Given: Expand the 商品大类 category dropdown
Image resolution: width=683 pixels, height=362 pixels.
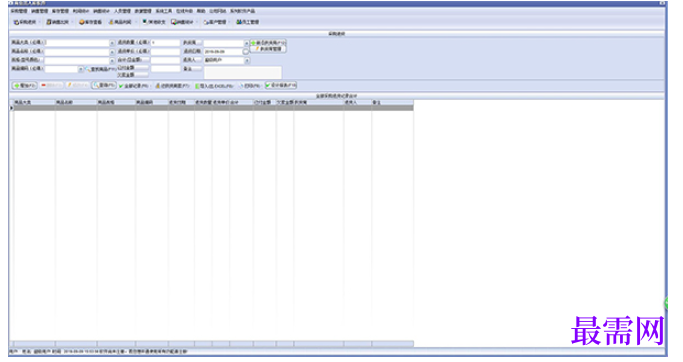Looking at the screenshot, I should coord(112,43).
